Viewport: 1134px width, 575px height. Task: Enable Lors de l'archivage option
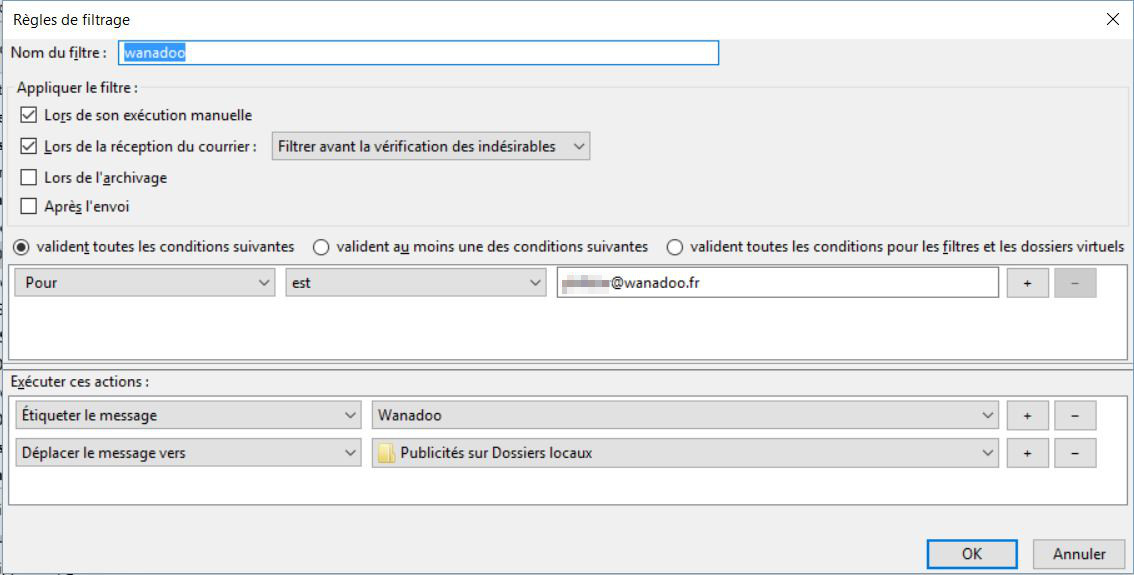coord(29,178)
